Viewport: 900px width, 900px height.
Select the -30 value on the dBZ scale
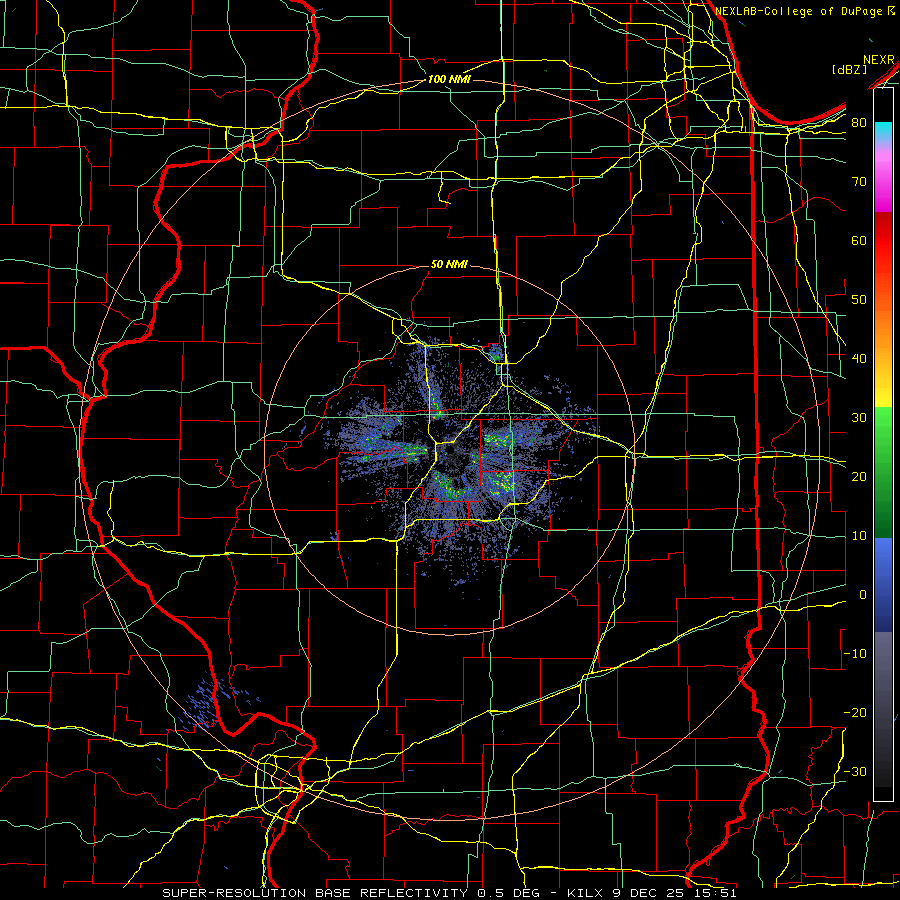click(x=855, y=771)
